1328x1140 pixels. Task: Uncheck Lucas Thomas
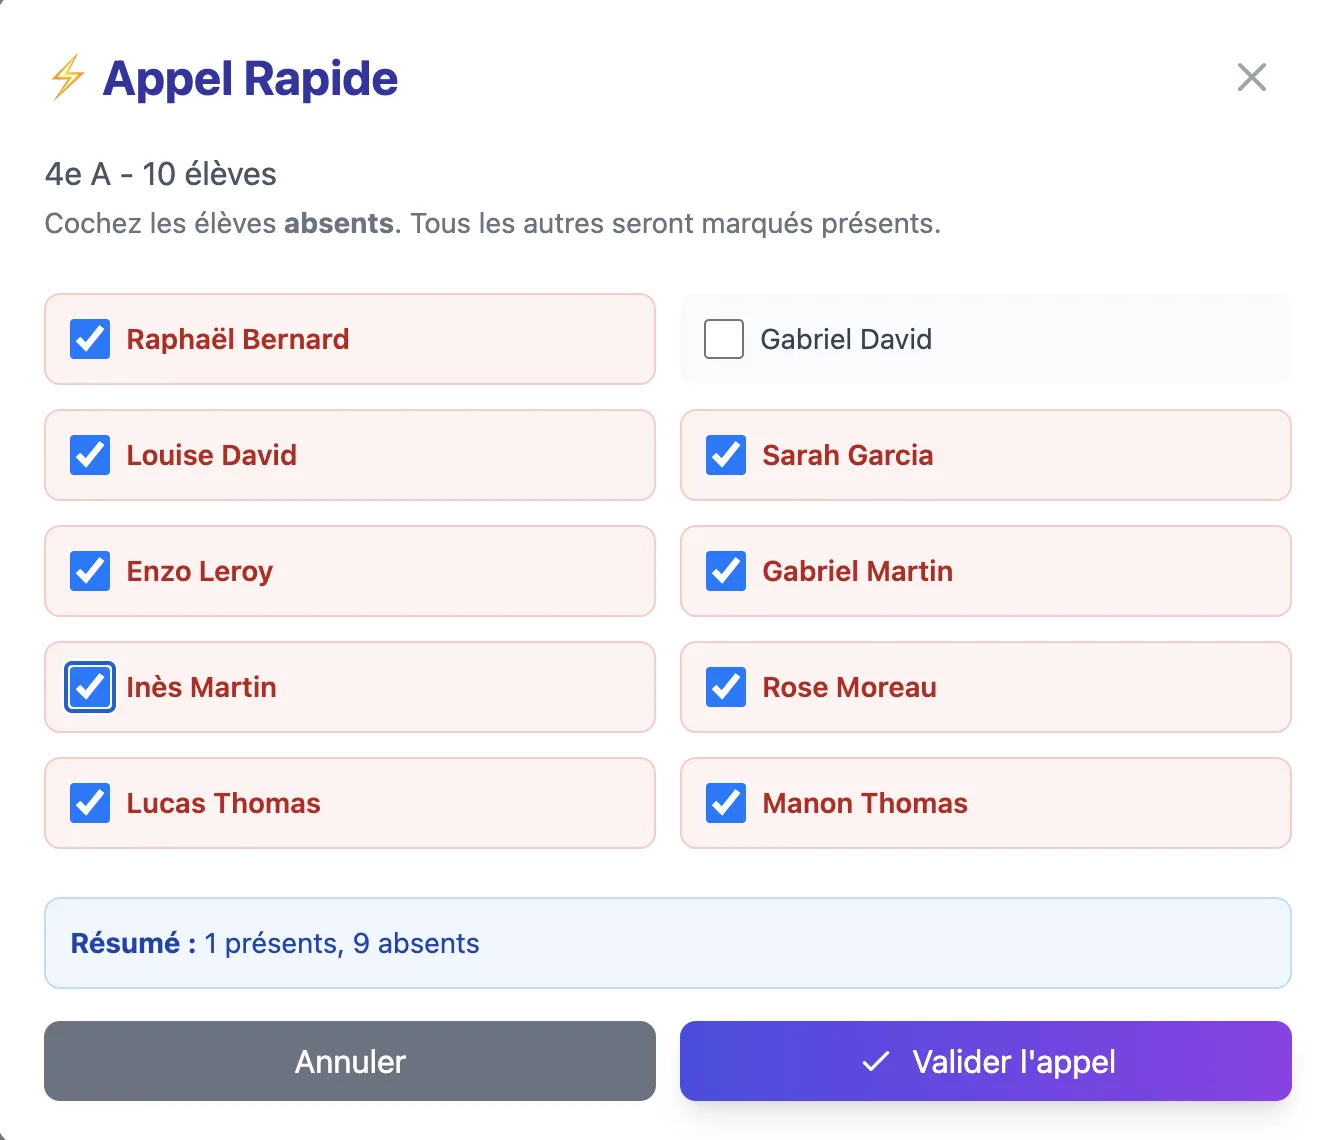89,803
